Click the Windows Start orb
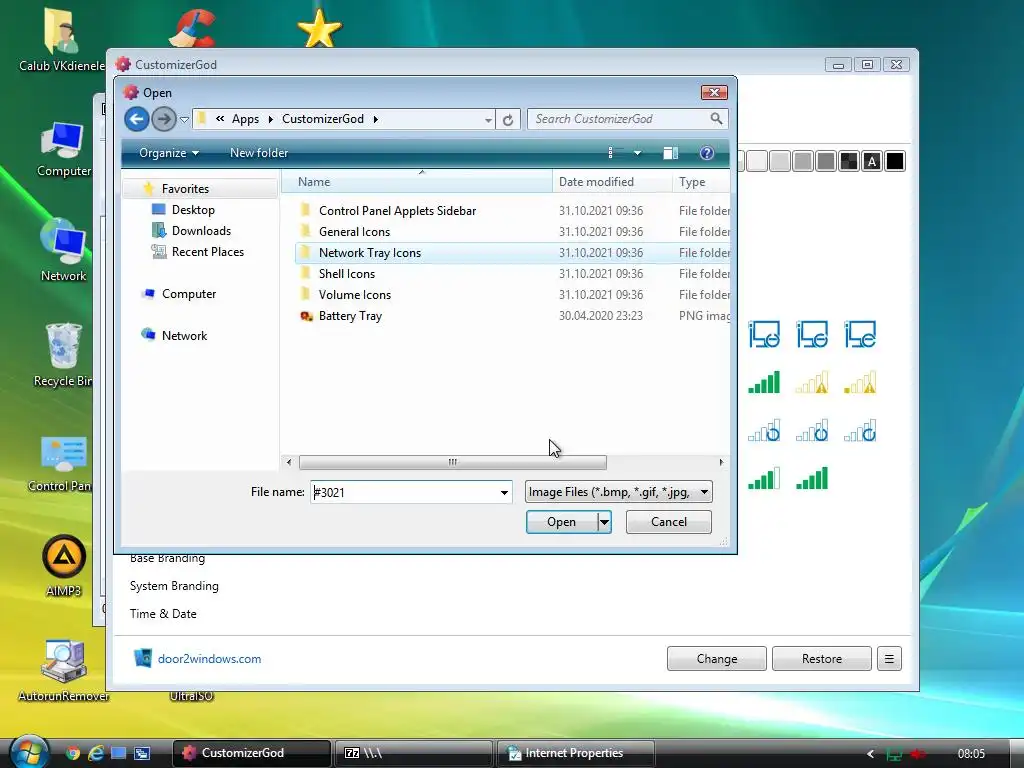 click(28, 752)
